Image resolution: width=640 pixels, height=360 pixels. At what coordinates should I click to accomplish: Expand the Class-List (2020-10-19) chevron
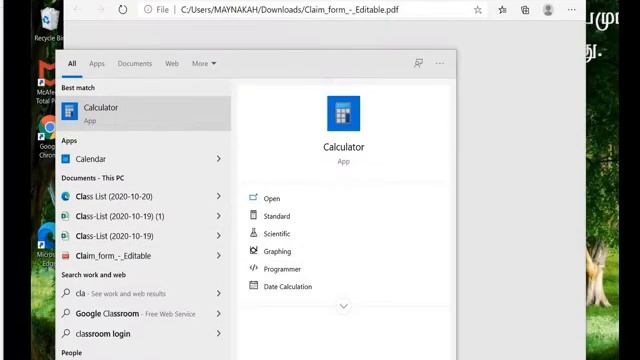tap(219, 236)
